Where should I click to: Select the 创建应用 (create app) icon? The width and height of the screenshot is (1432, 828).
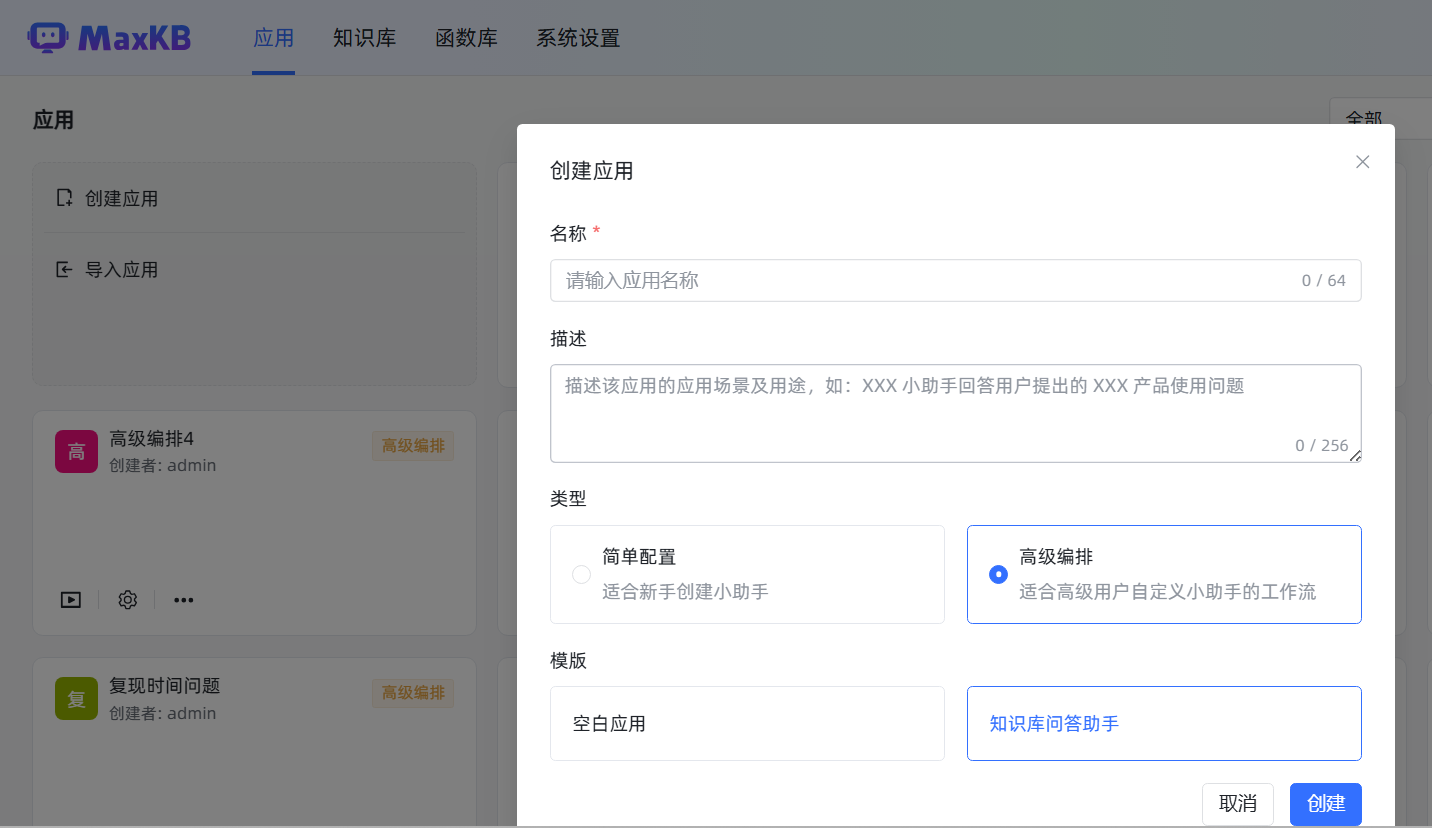click(64, 198)
